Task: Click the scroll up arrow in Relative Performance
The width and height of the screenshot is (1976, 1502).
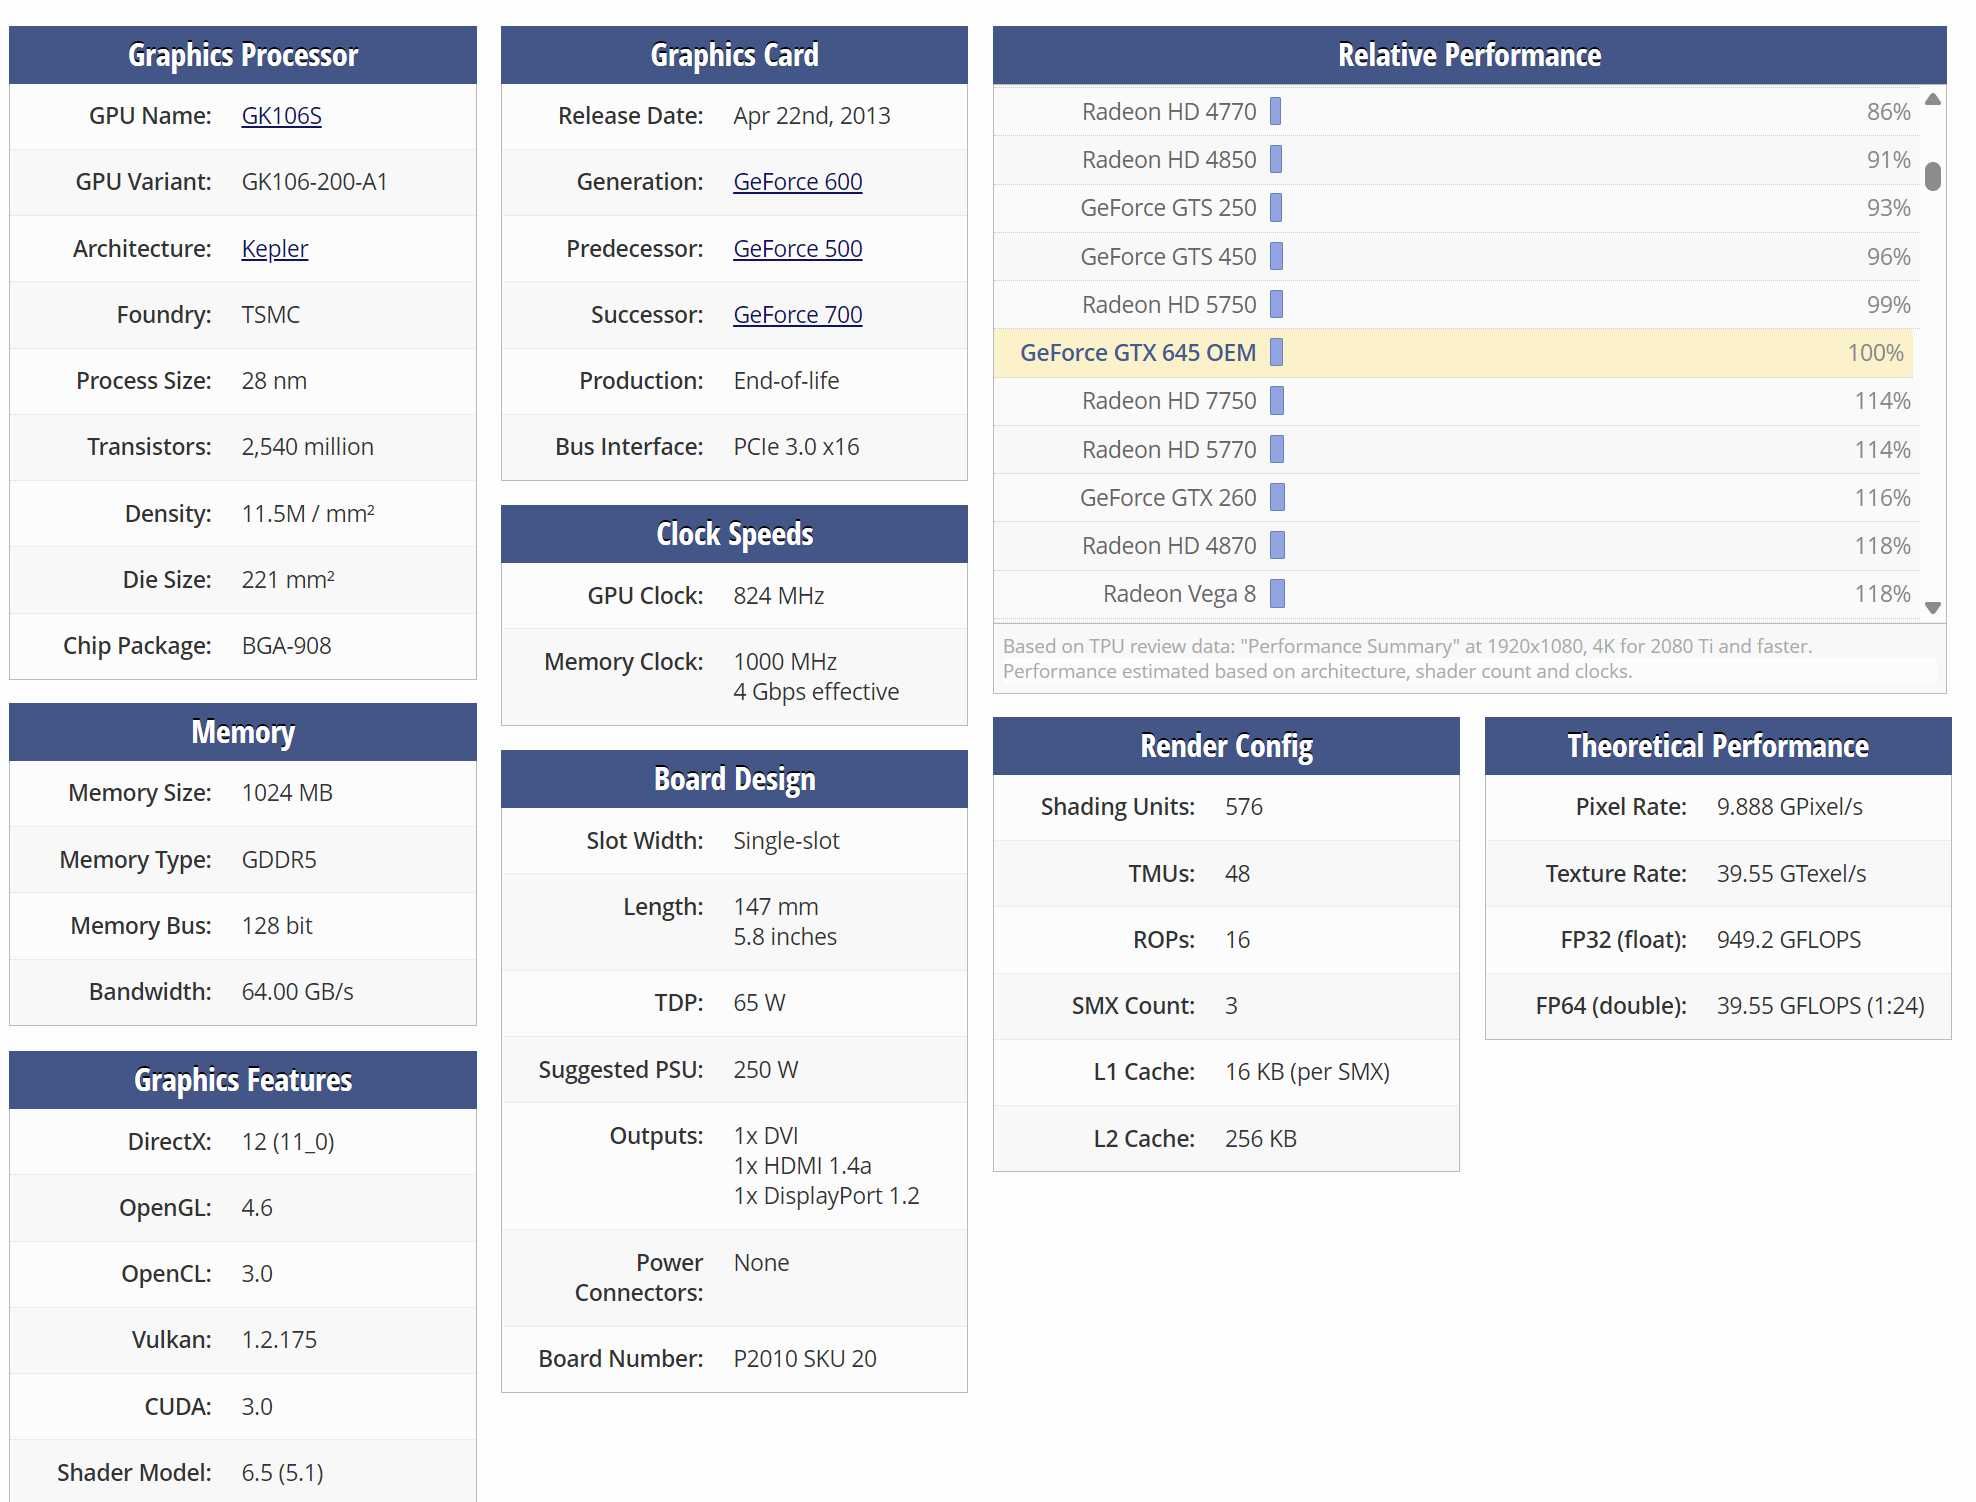Action: [1932, 99]
